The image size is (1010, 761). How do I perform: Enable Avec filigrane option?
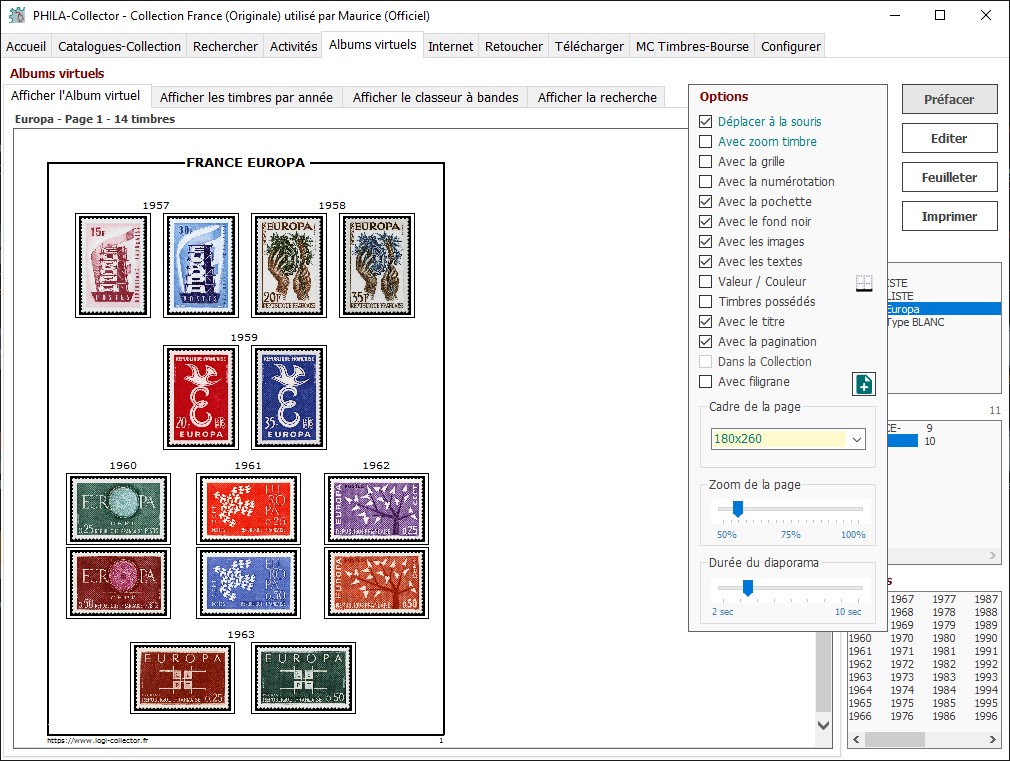706,381
